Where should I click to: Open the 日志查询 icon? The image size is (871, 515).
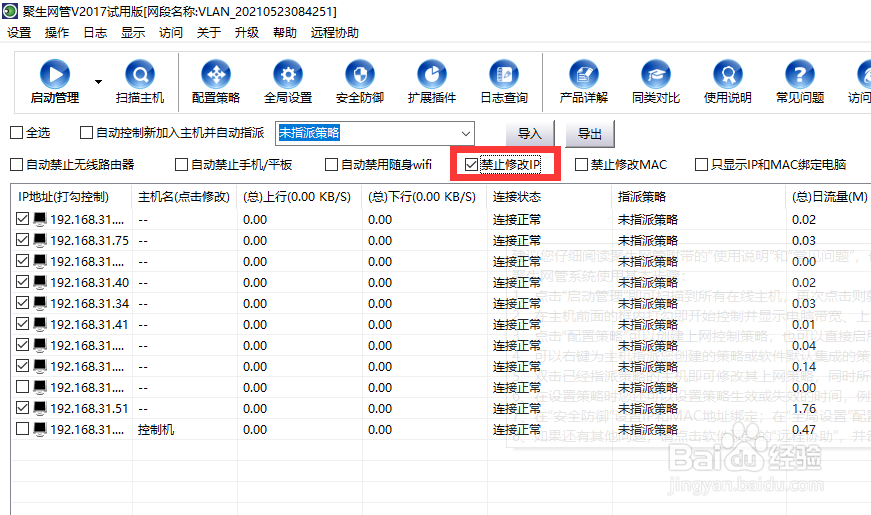[x=504, y=74]
